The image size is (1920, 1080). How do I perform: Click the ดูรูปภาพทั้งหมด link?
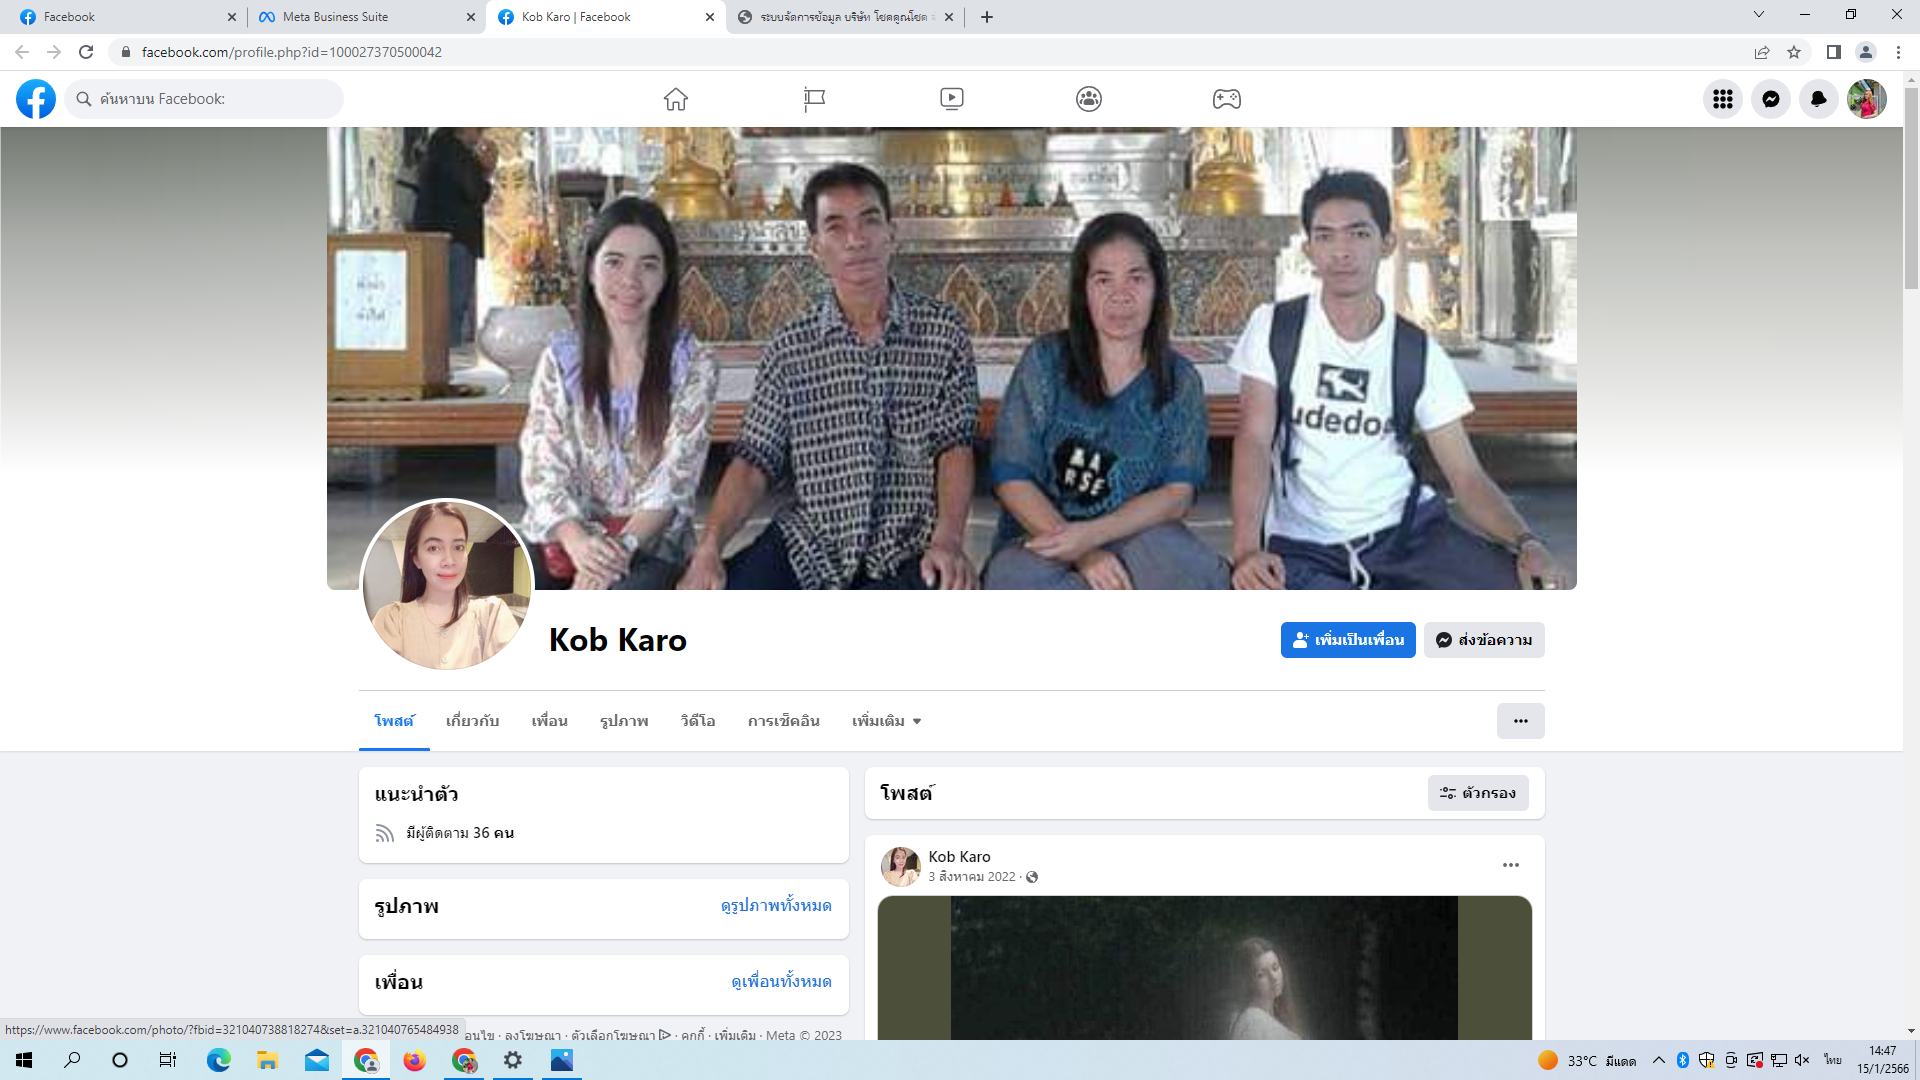click(776, 906)
